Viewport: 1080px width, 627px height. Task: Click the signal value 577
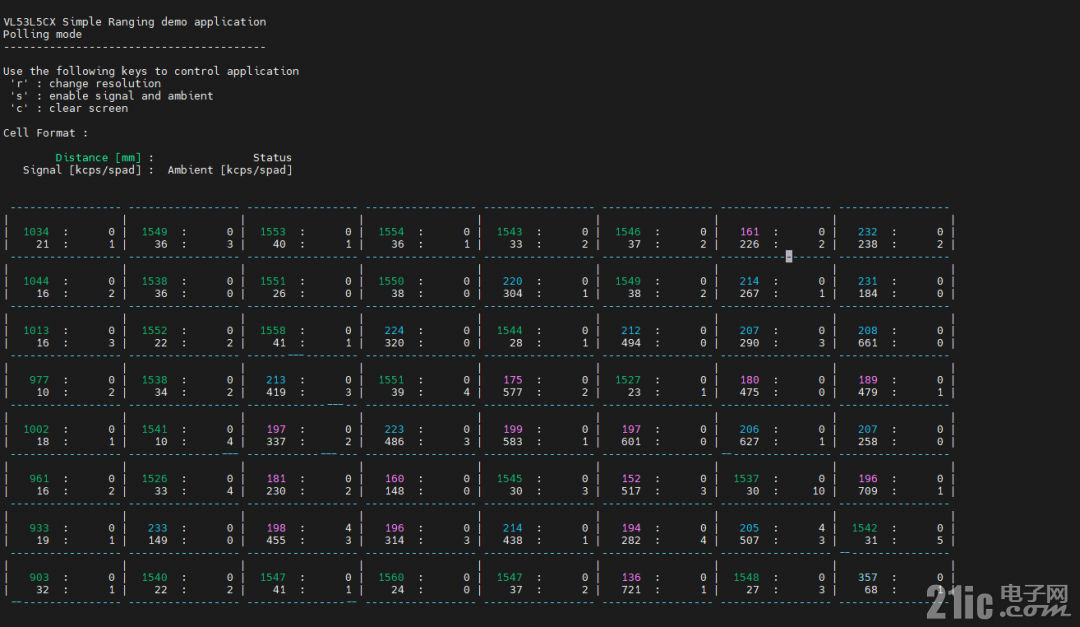[x=512, y=393]
